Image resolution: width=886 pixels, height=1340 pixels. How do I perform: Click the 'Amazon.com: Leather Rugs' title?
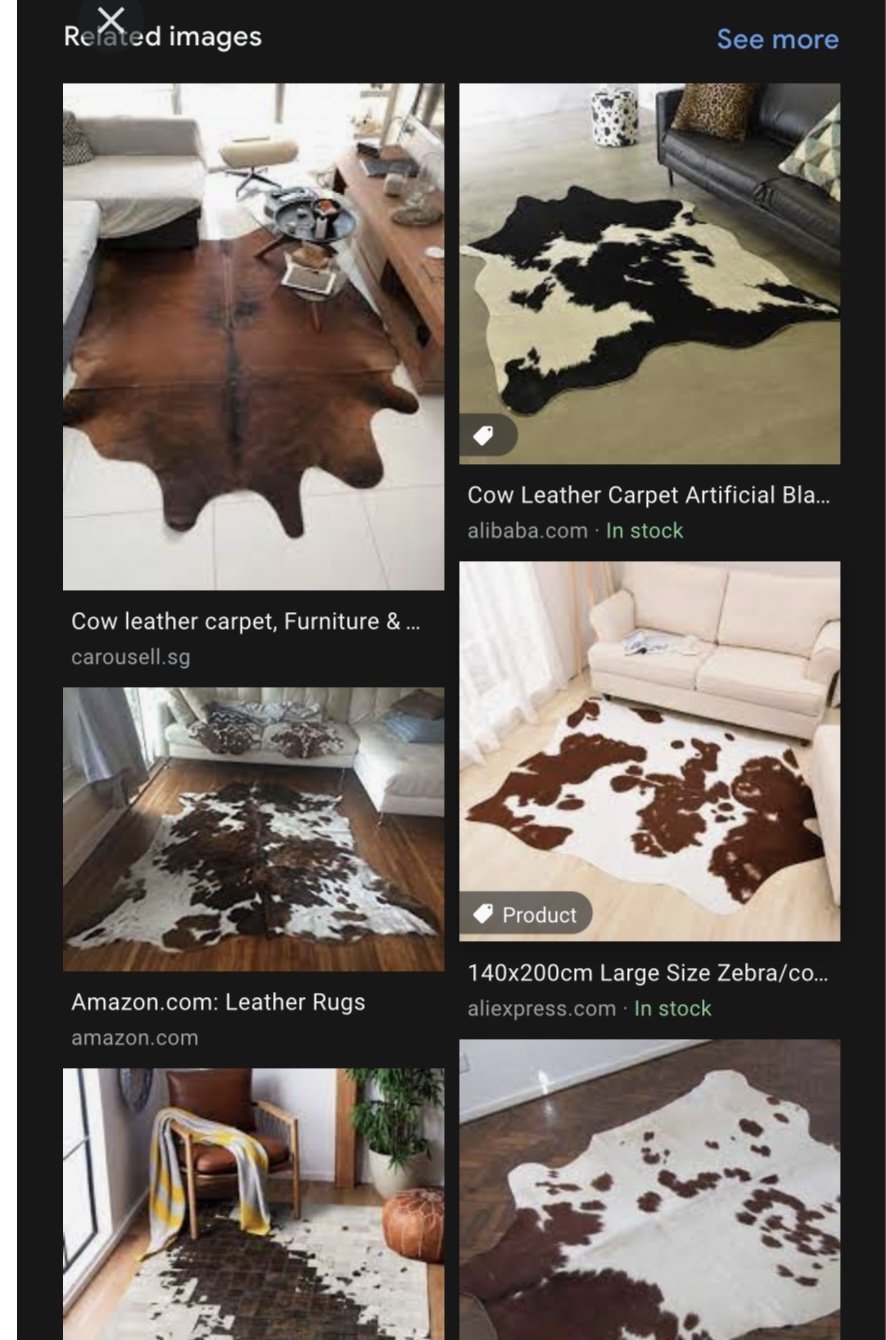pos(218,1002)
